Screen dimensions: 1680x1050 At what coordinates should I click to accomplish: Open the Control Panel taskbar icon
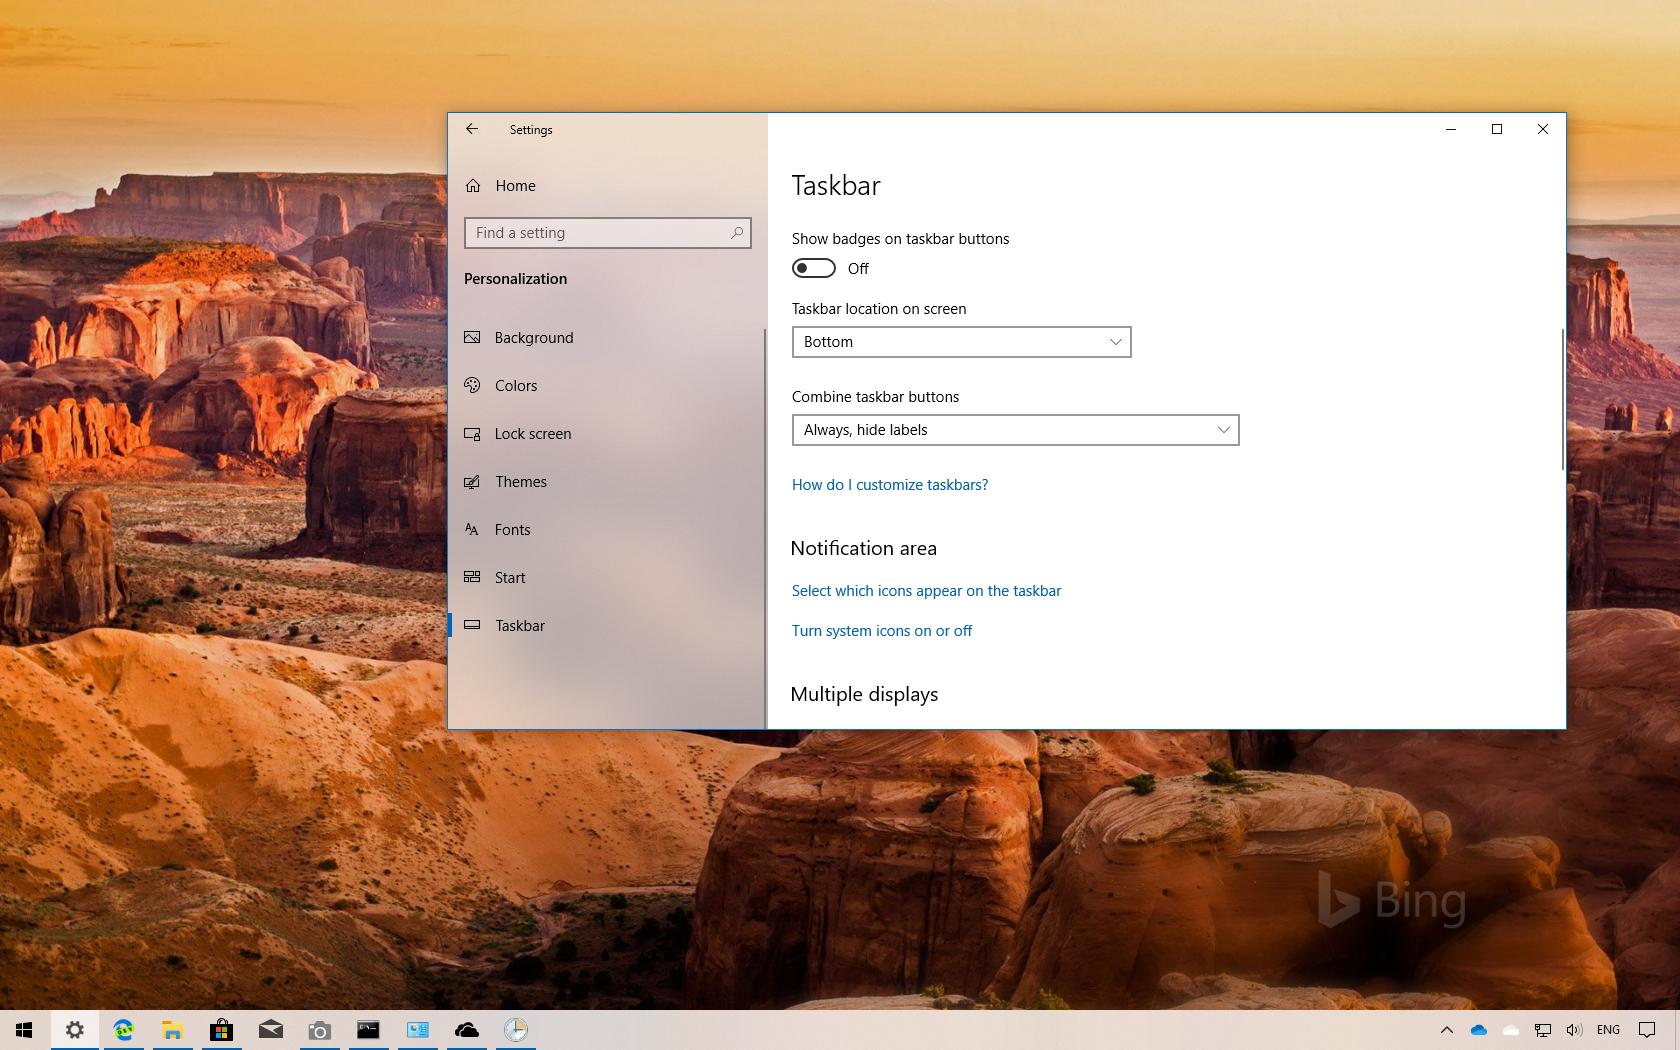click(418, 1030)
